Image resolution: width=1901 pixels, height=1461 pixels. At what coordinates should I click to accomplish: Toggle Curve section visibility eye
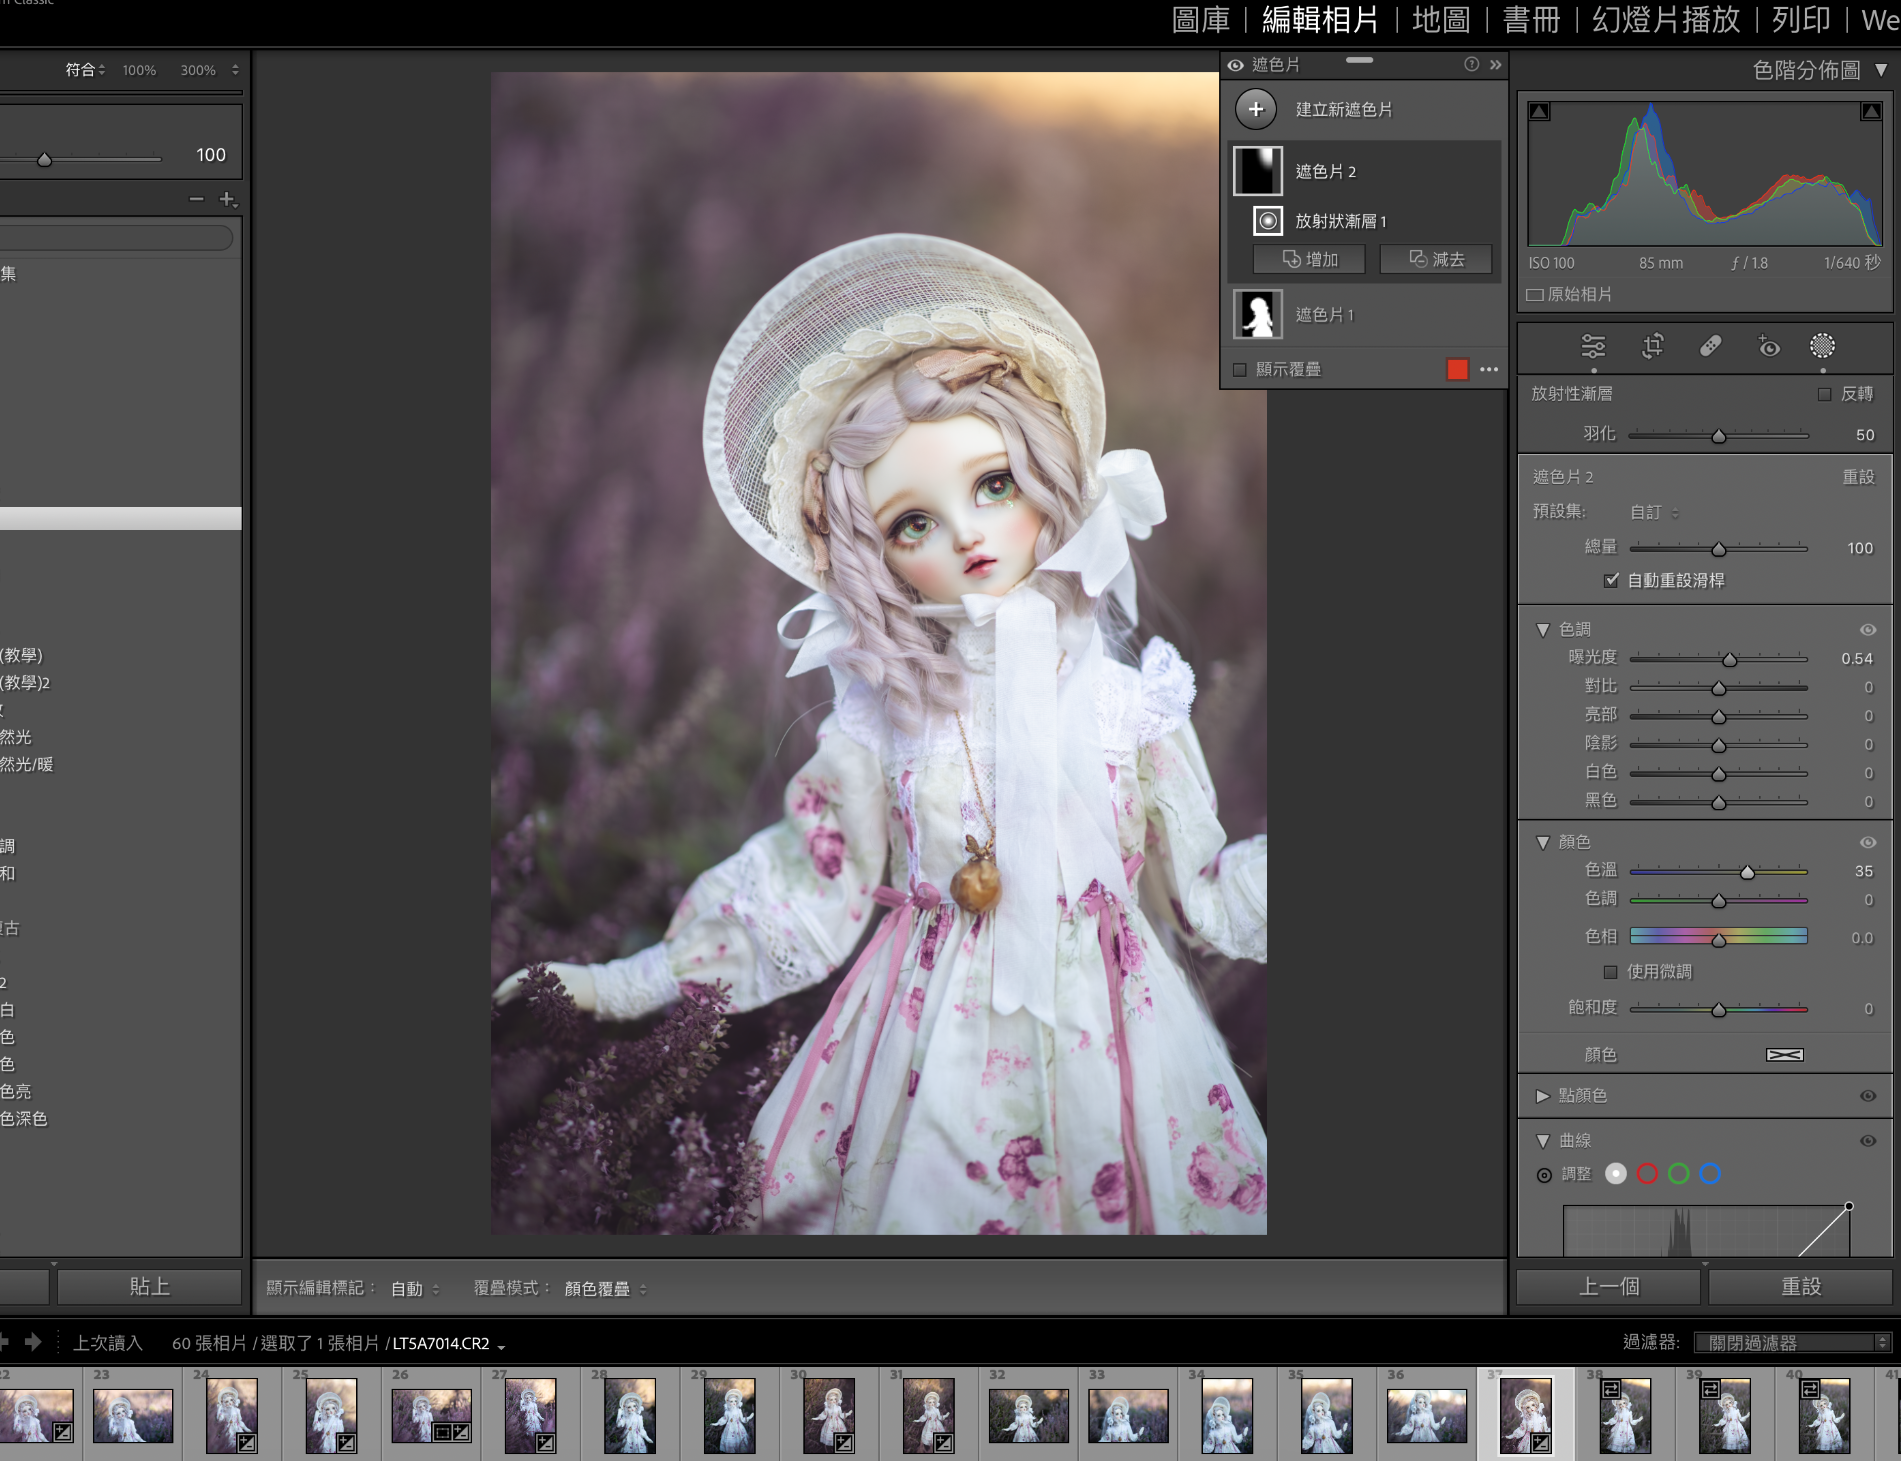1868,1140
